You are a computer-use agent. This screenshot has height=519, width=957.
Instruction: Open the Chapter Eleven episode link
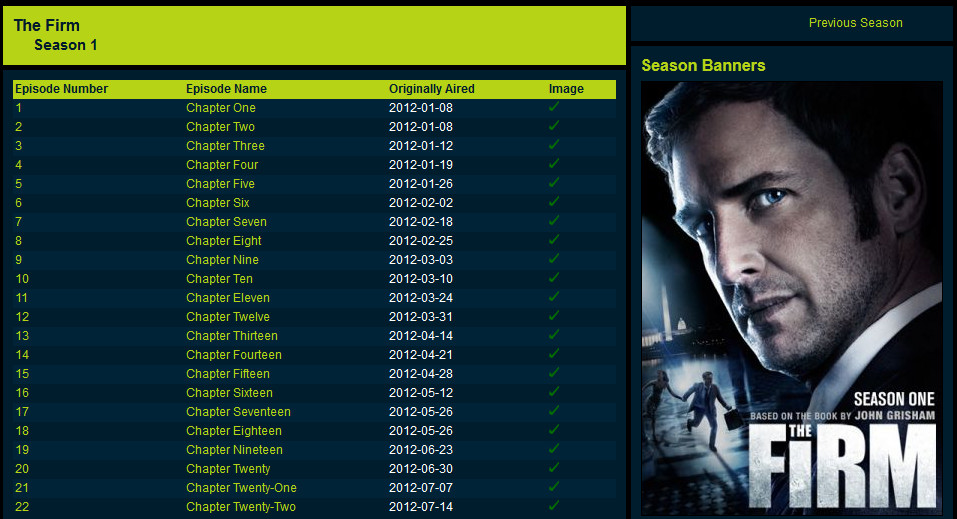click(228, 297)
